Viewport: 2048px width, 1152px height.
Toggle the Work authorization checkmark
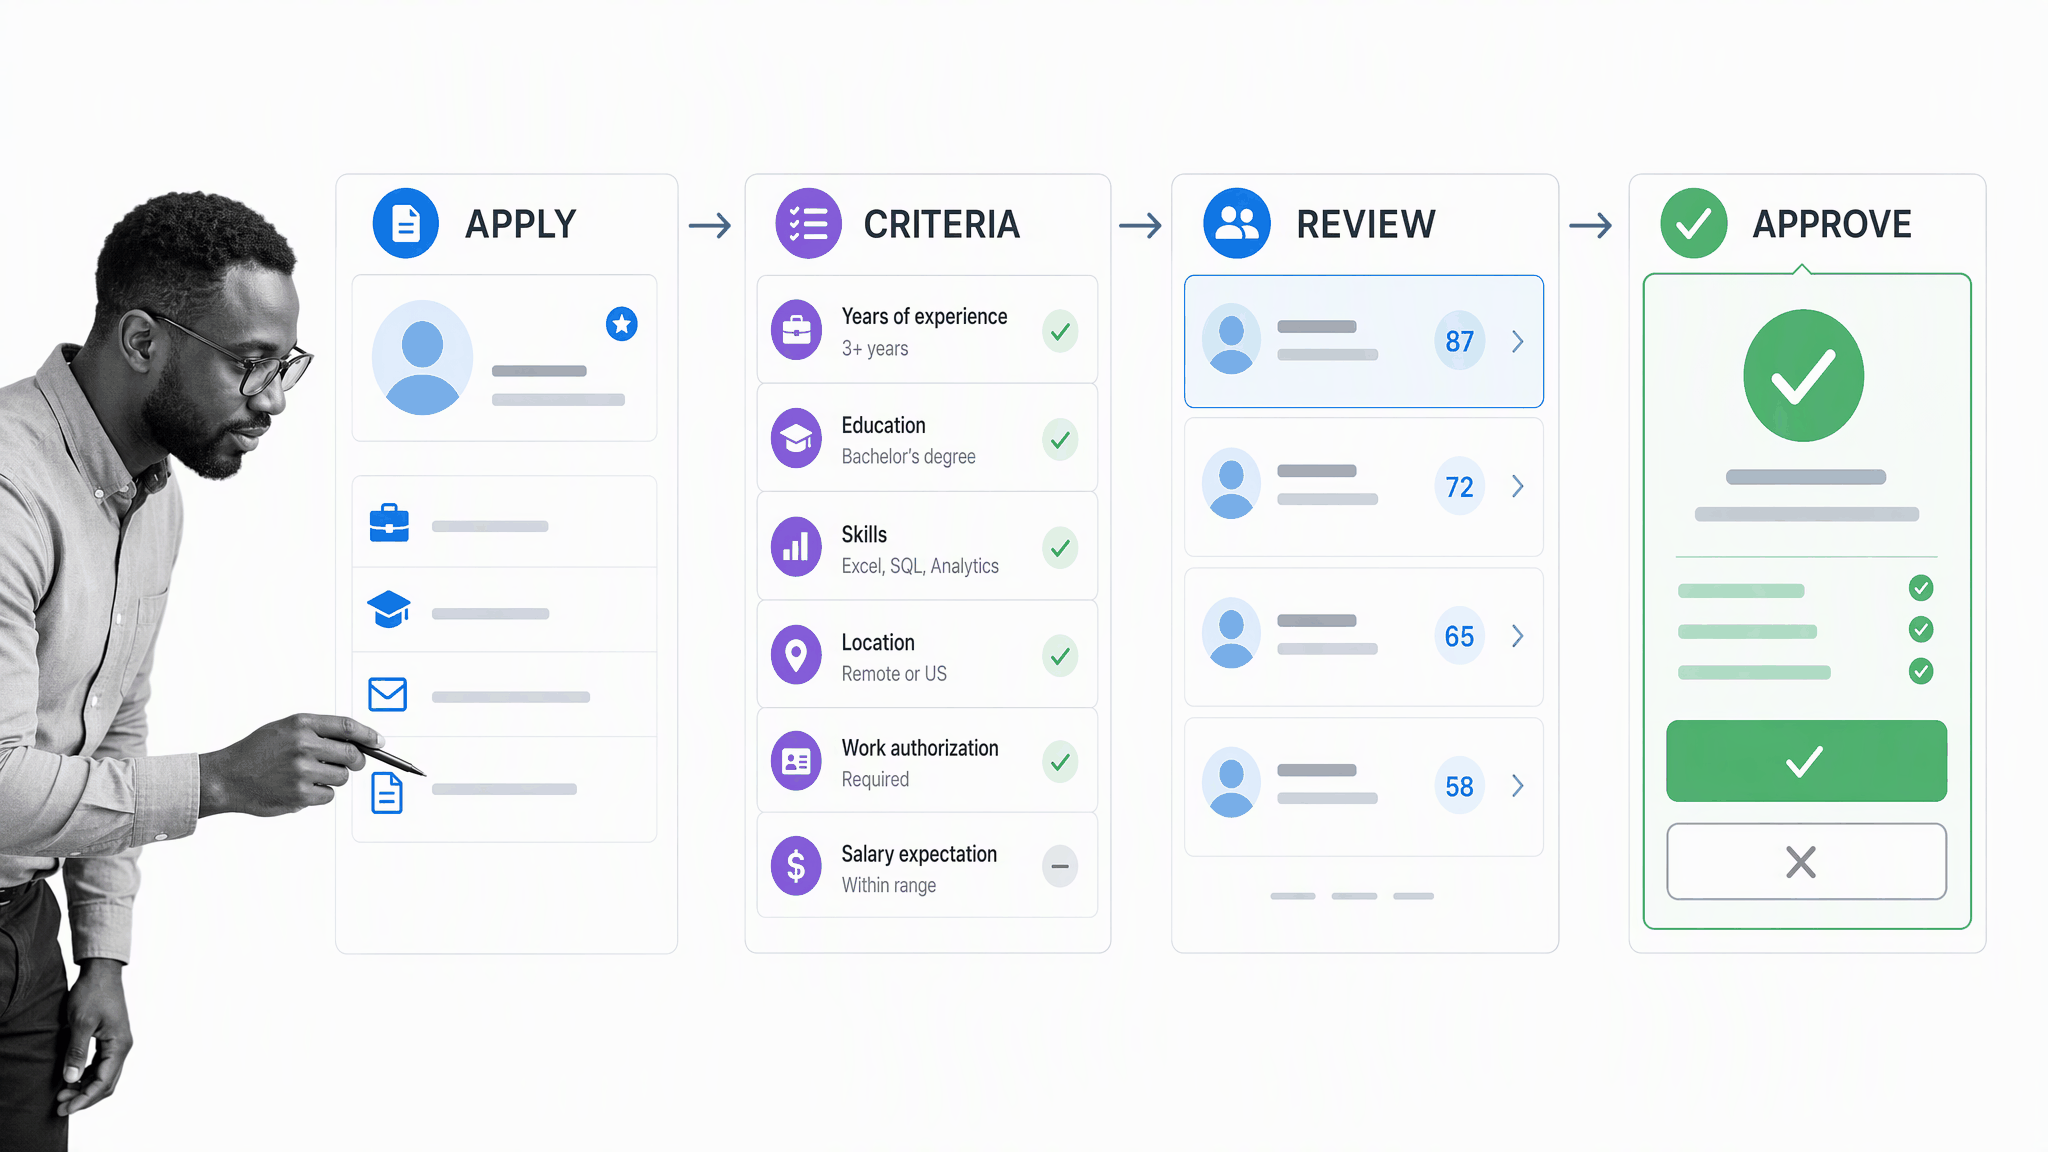point(1060,762)
